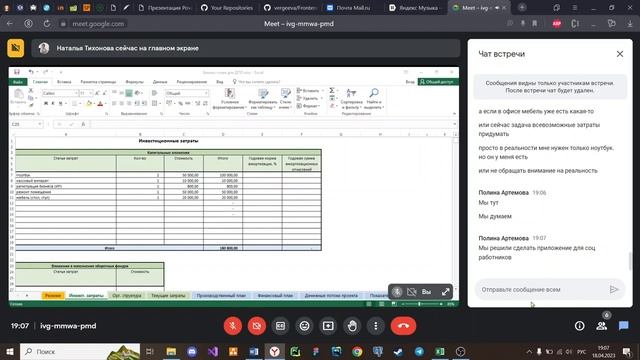The width and height of the screenshot is (640, 360).
Task: Open Форматировать как таблицу dropdown
Action: (263, 99)
